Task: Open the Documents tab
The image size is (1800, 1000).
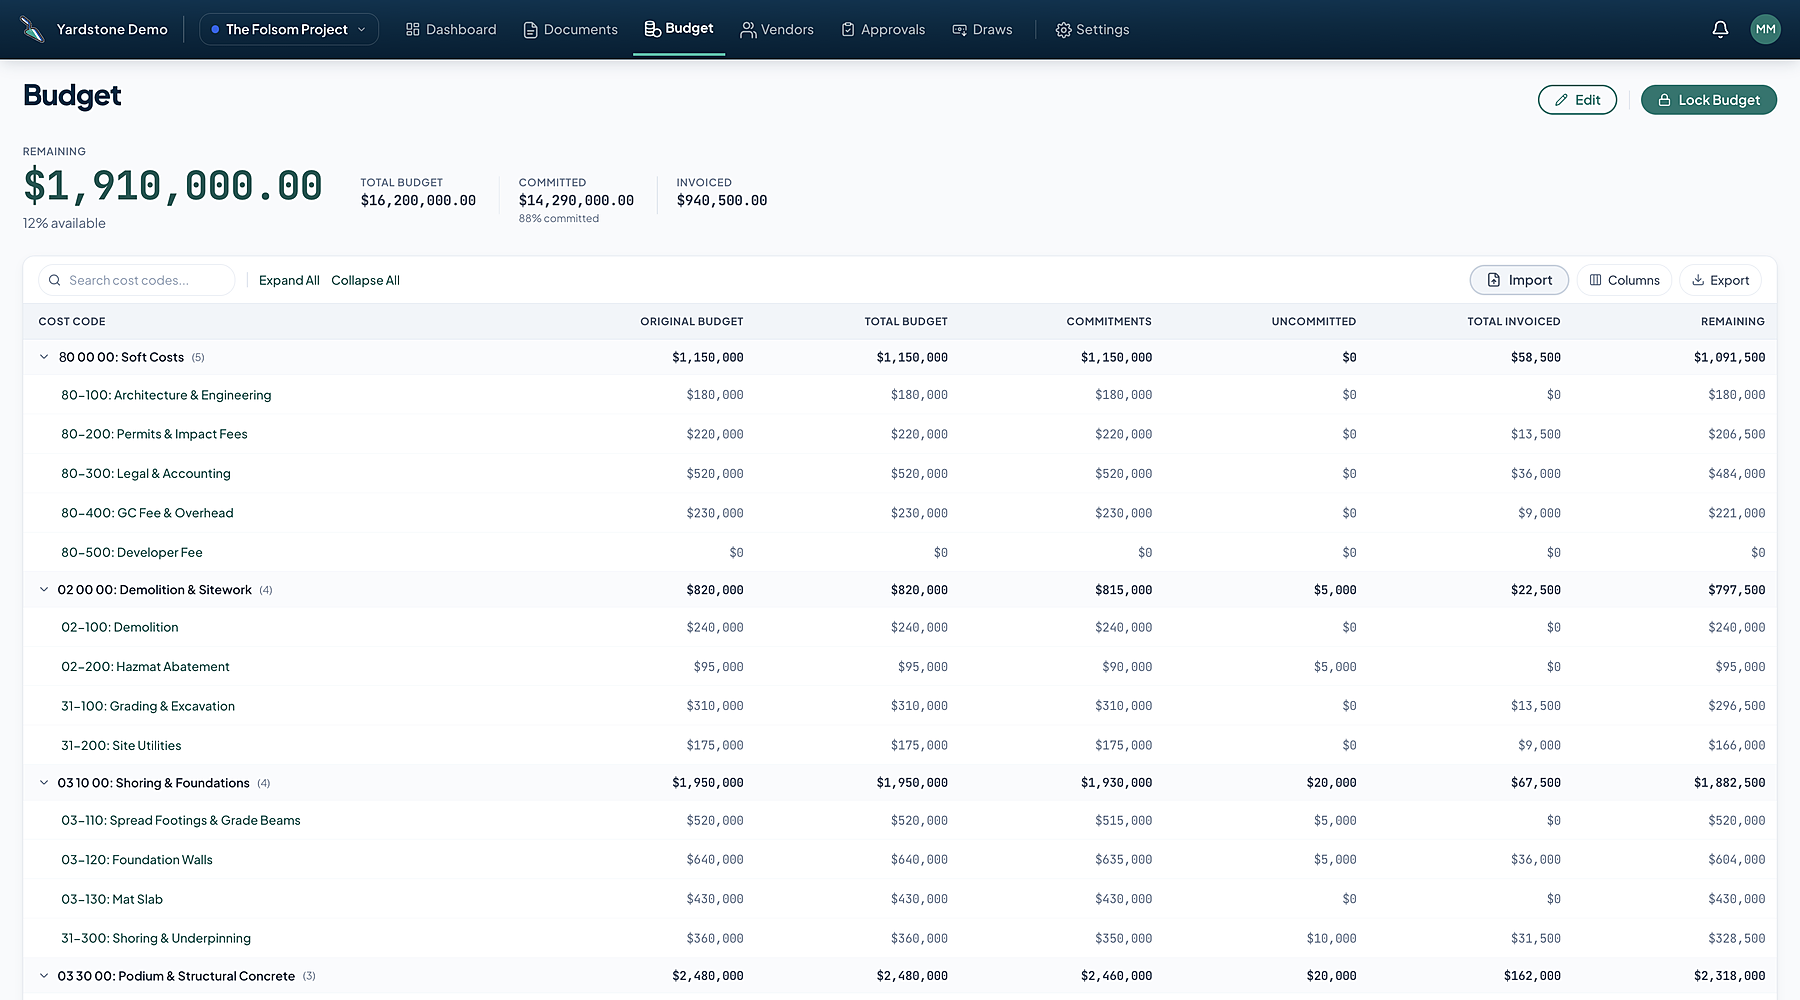Action: click(x=570, y=29)
